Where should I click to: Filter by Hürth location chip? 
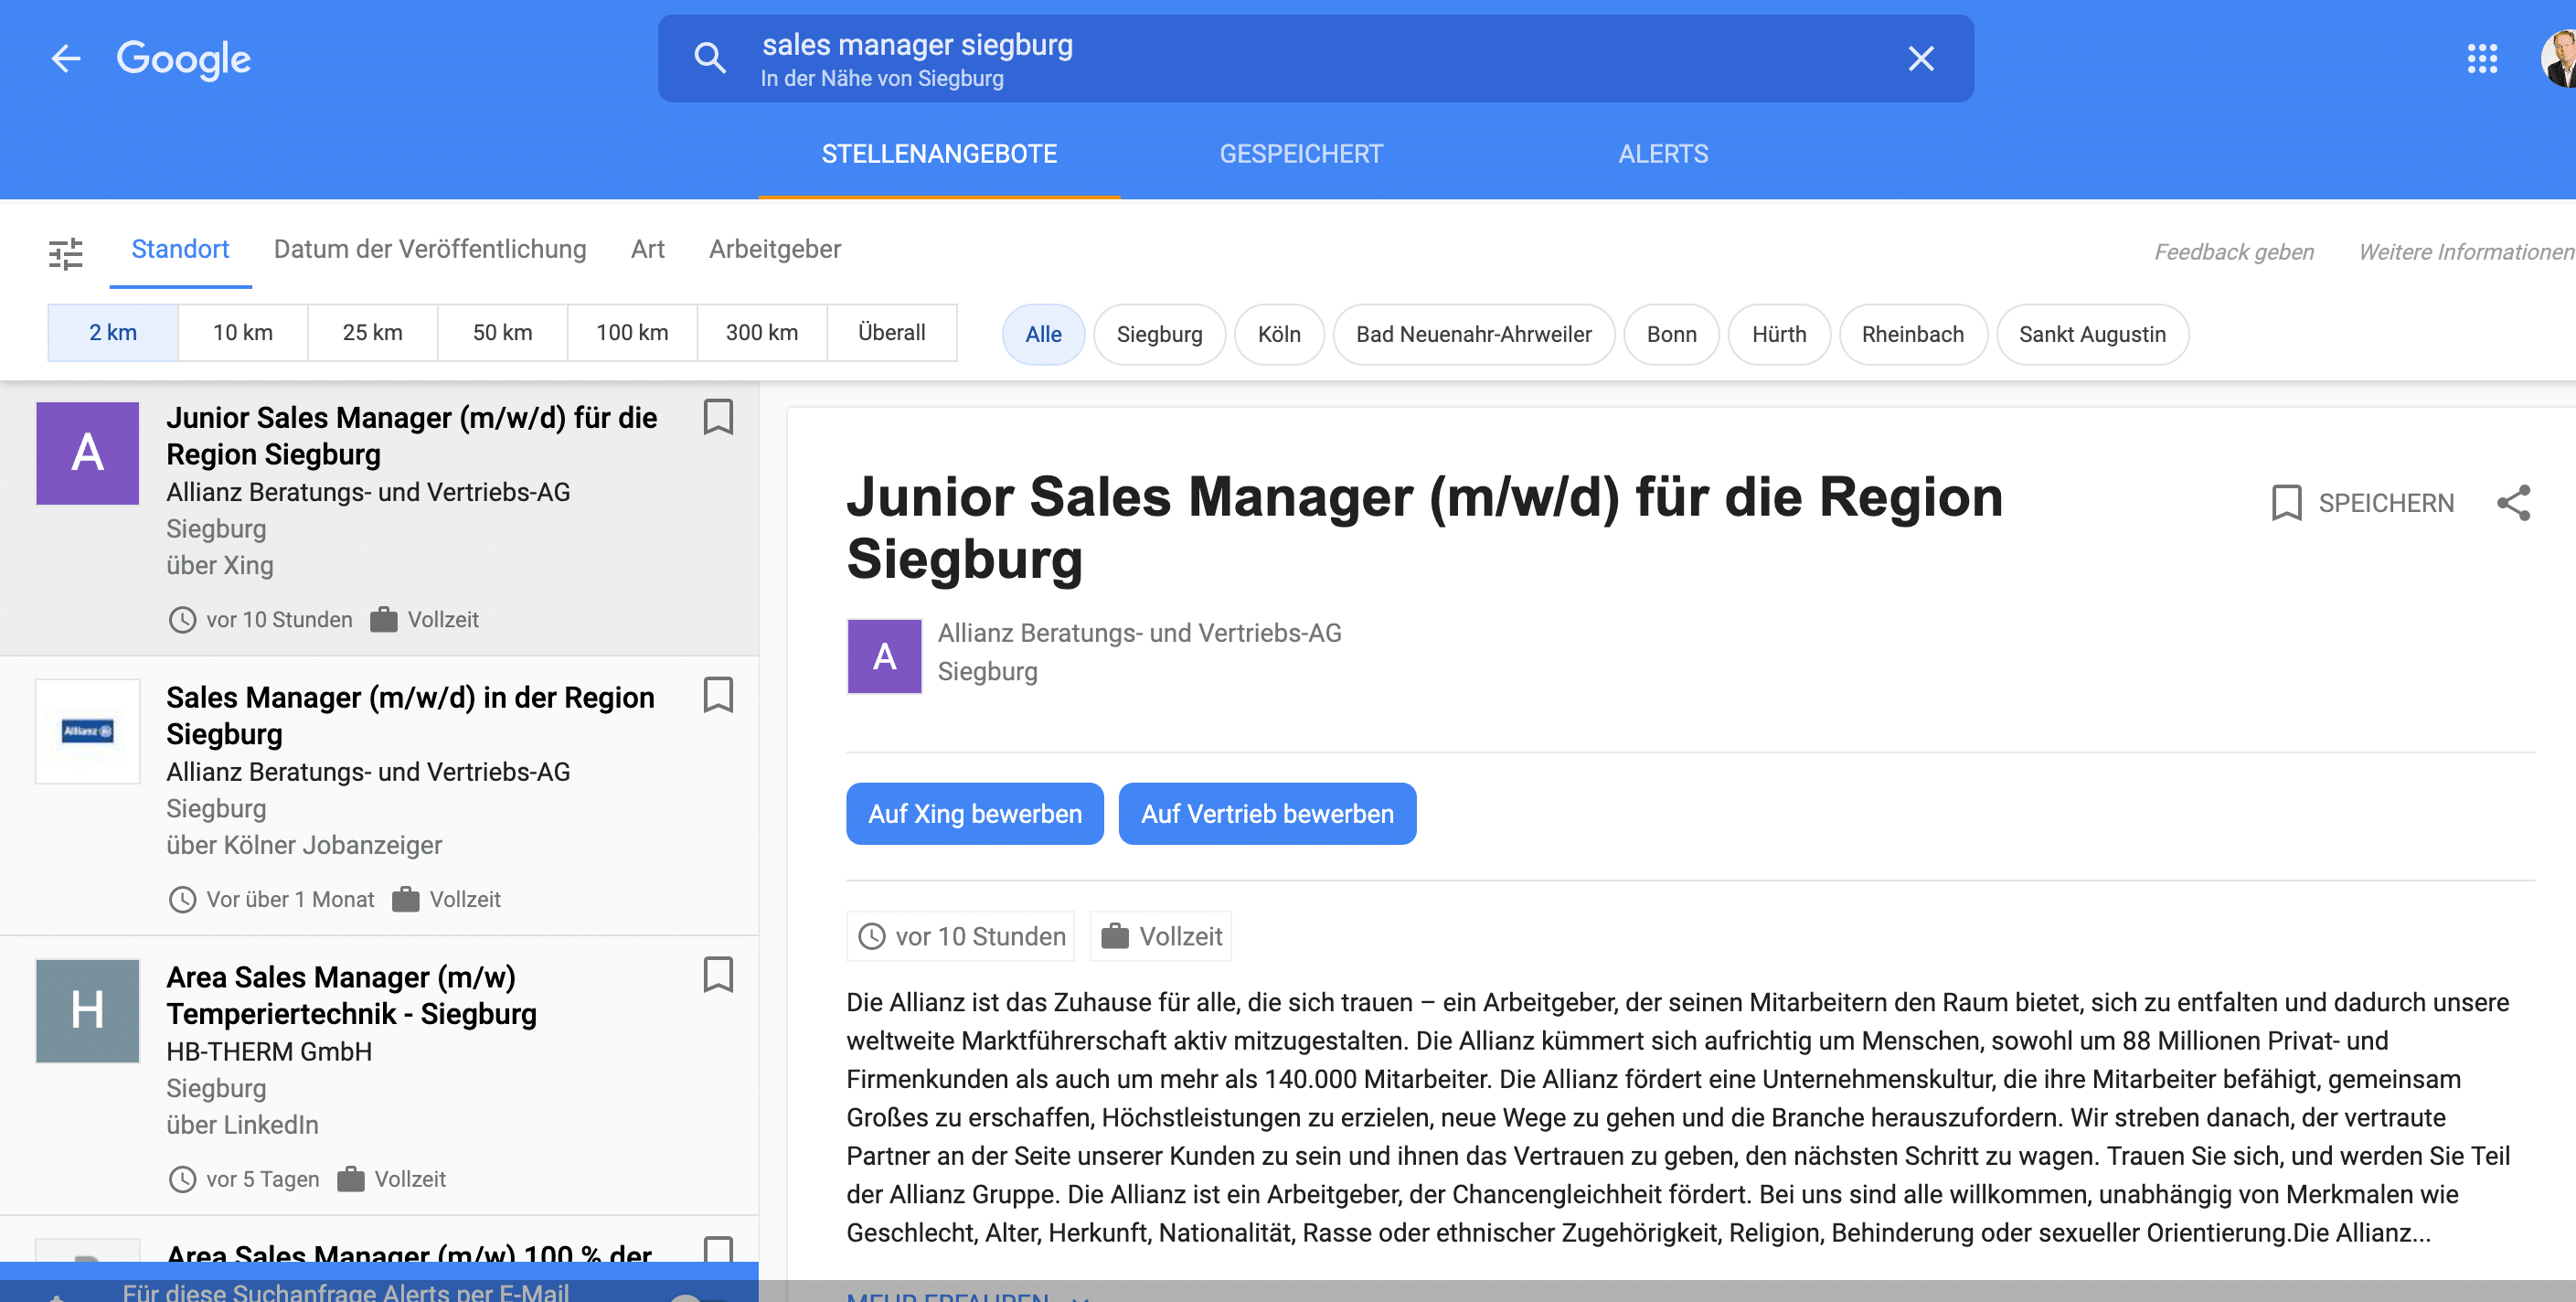pyautogui.click(x=1779, y=334)
